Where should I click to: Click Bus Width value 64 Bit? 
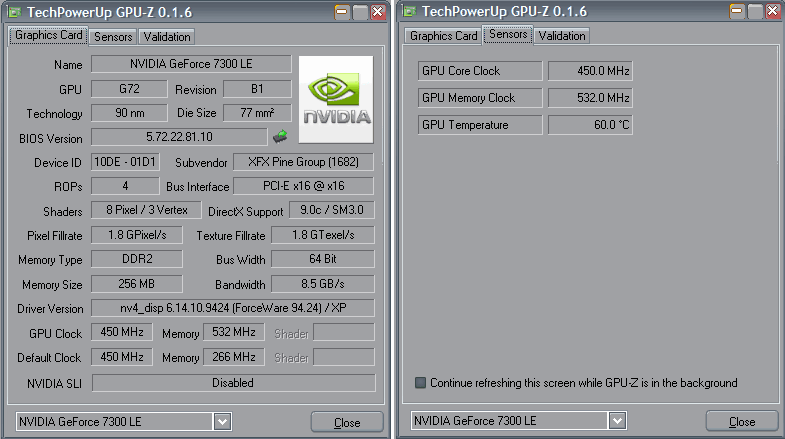coord(323,259)
